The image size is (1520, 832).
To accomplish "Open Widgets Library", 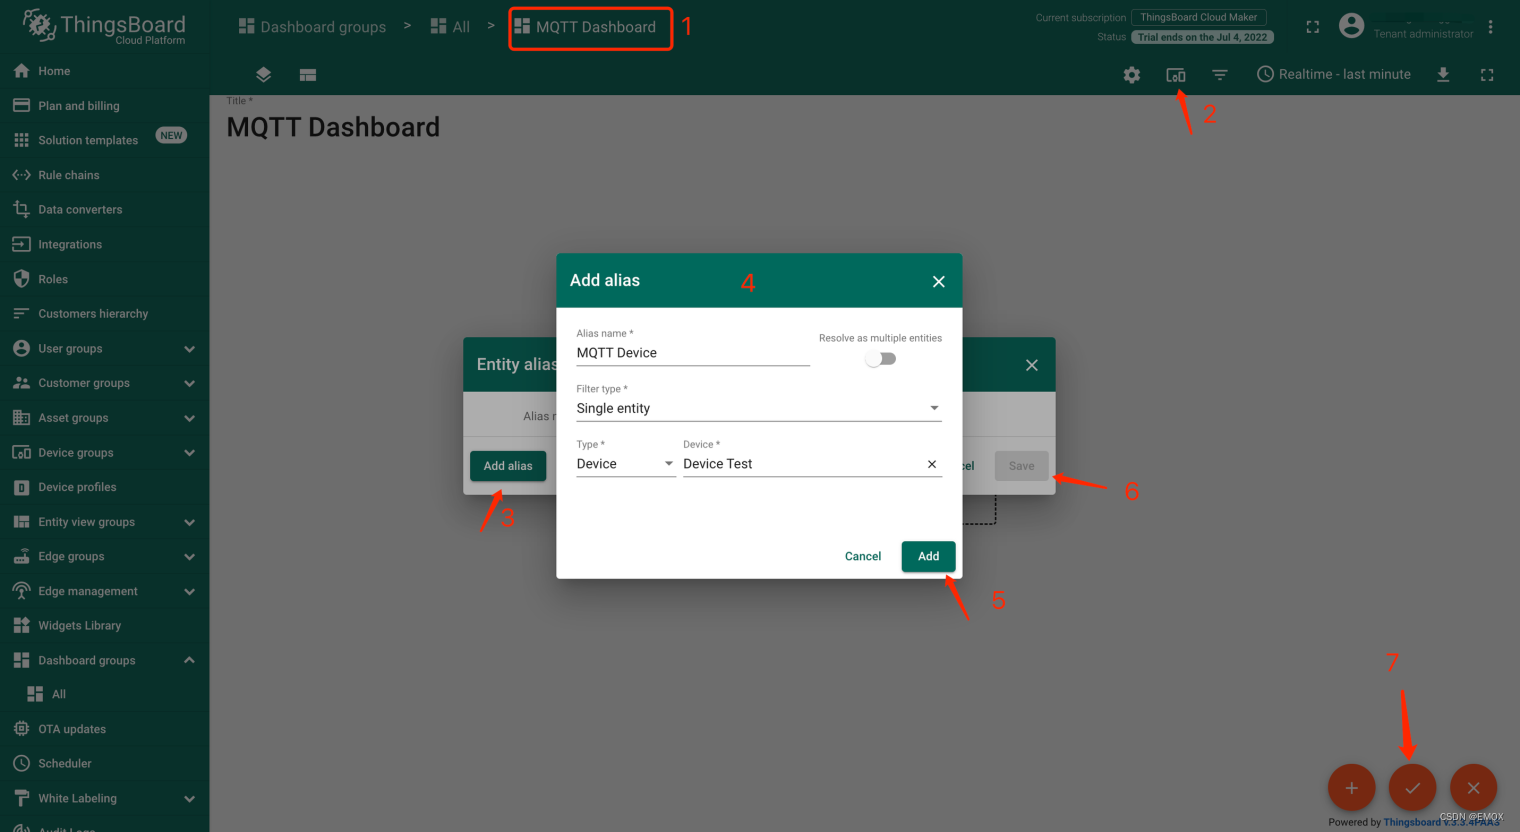I will 104,626.
